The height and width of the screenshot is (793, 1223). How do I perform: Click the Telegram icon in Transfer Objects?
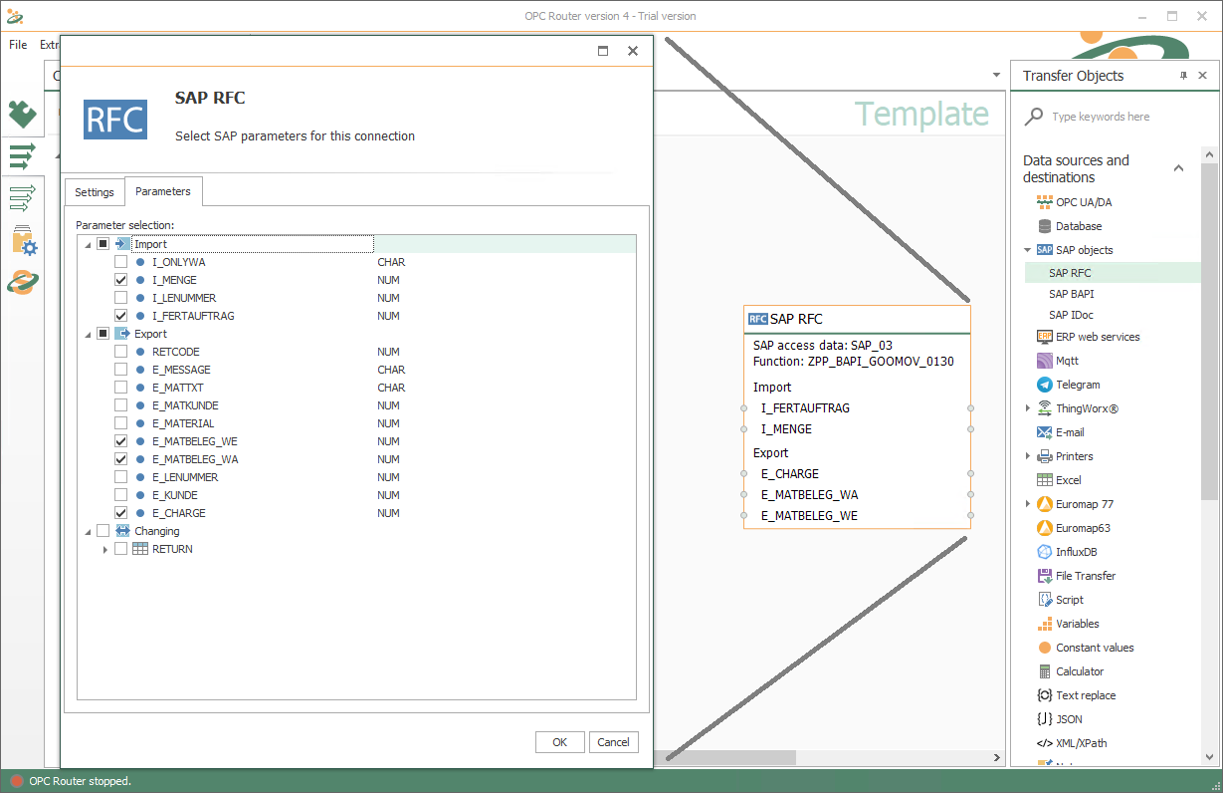(1045, 385)
